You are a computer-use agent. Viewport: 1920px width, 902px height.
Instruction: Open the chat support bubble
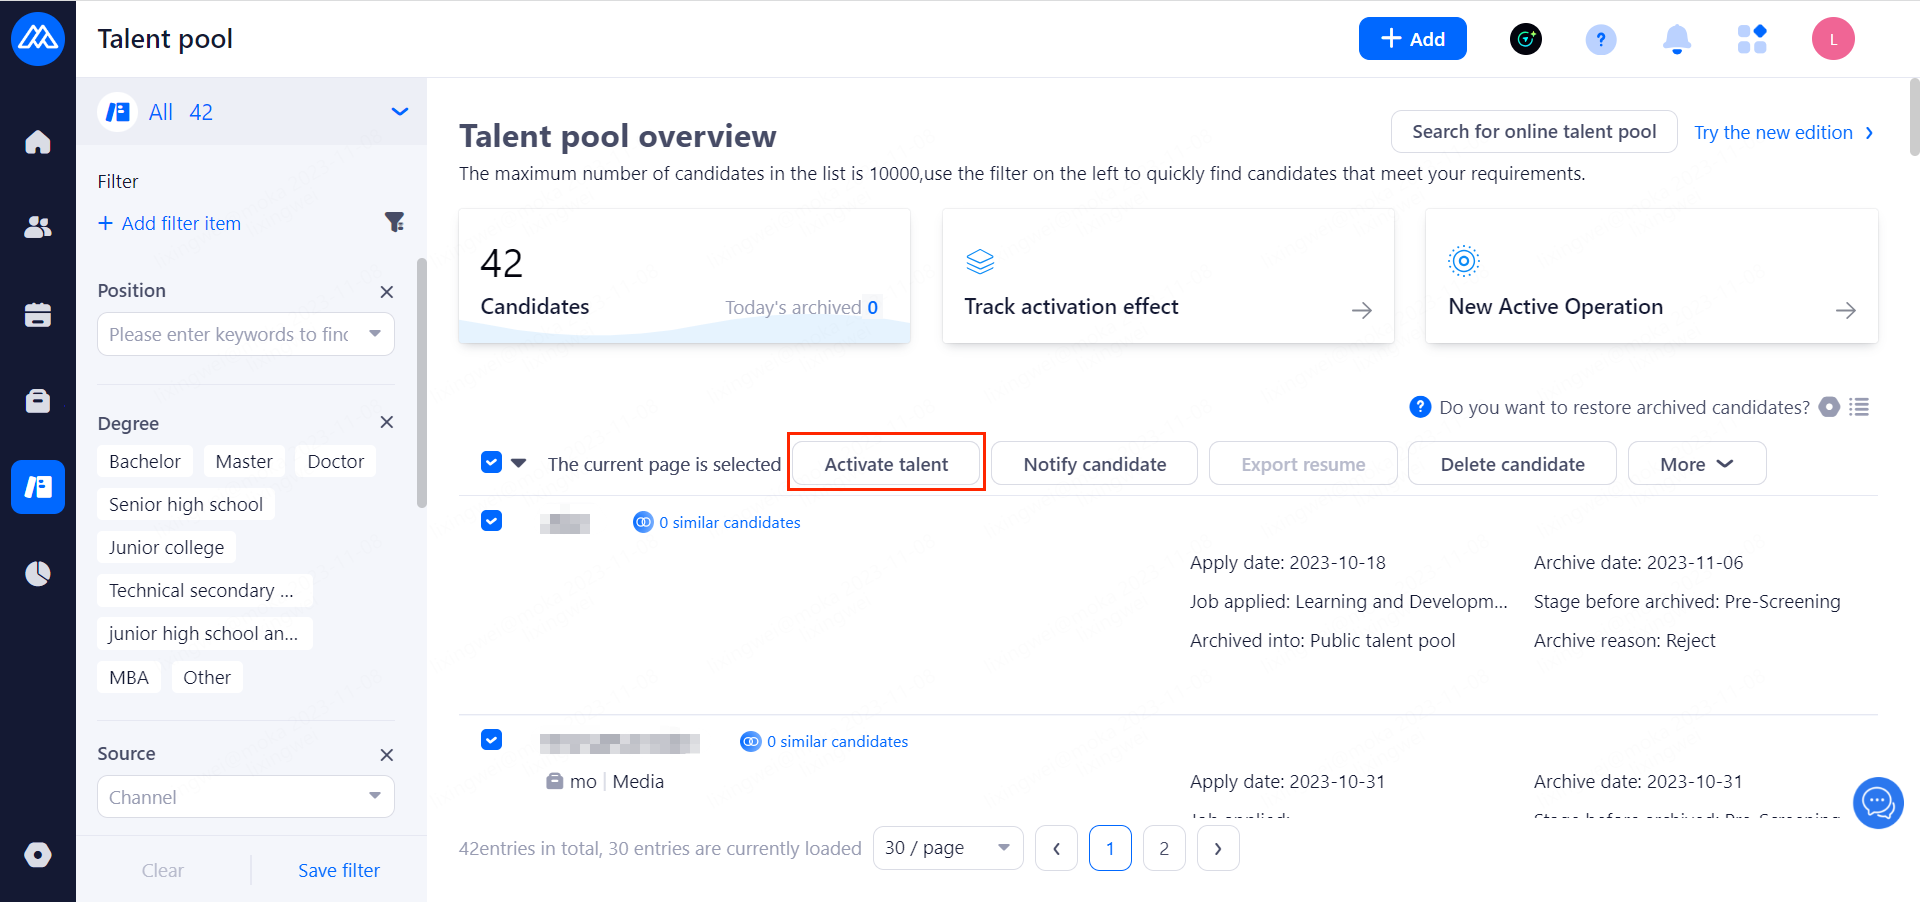[x=1877, y=802]
